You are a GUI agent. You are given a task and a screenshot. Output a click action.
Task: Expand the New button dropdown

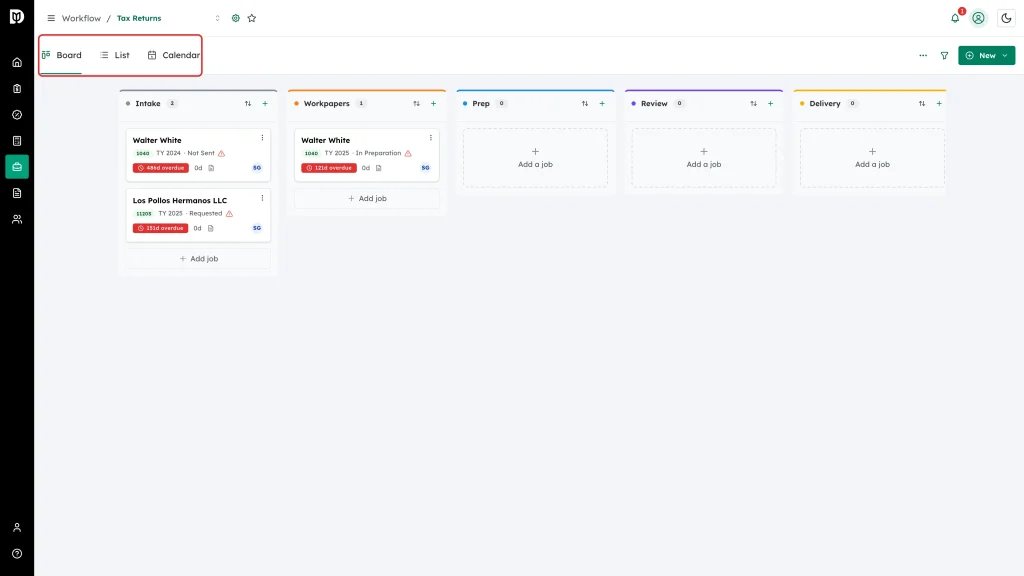click(x=1005, y=56)
